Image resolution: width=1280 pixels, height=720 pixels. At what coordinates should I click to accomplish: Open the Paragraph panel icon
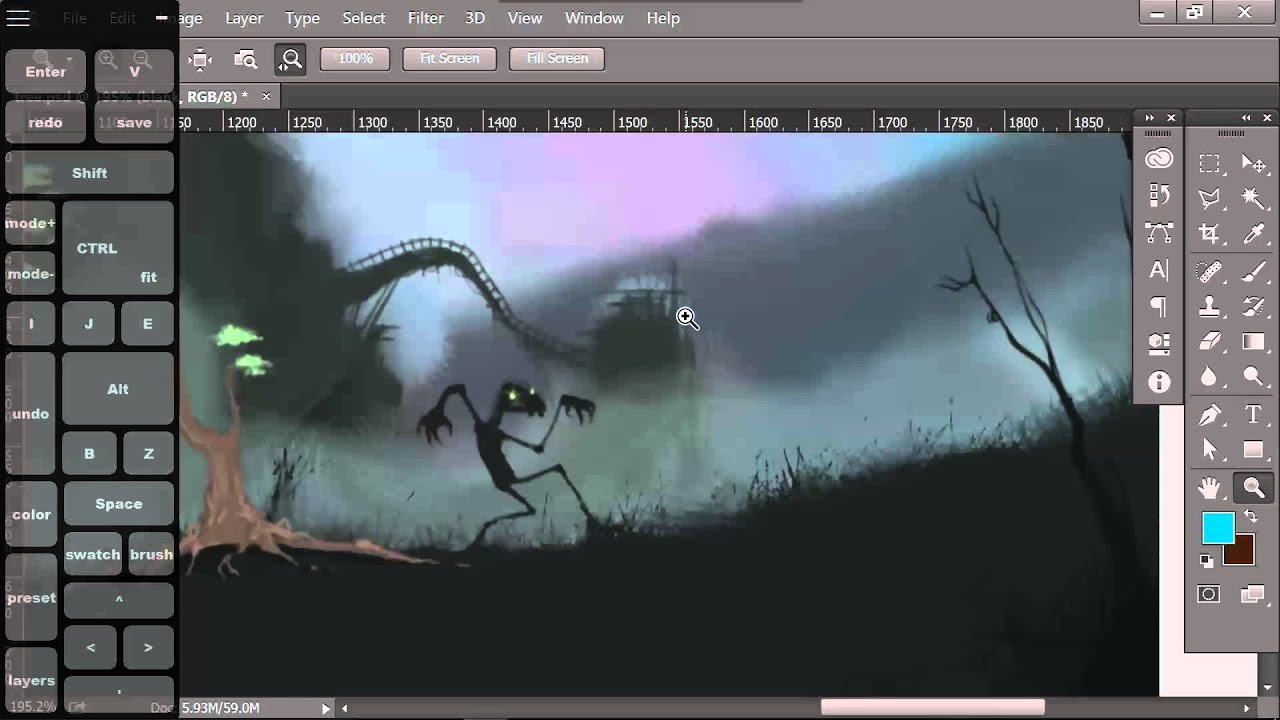pyautogui.click(x=1159, y=306)
